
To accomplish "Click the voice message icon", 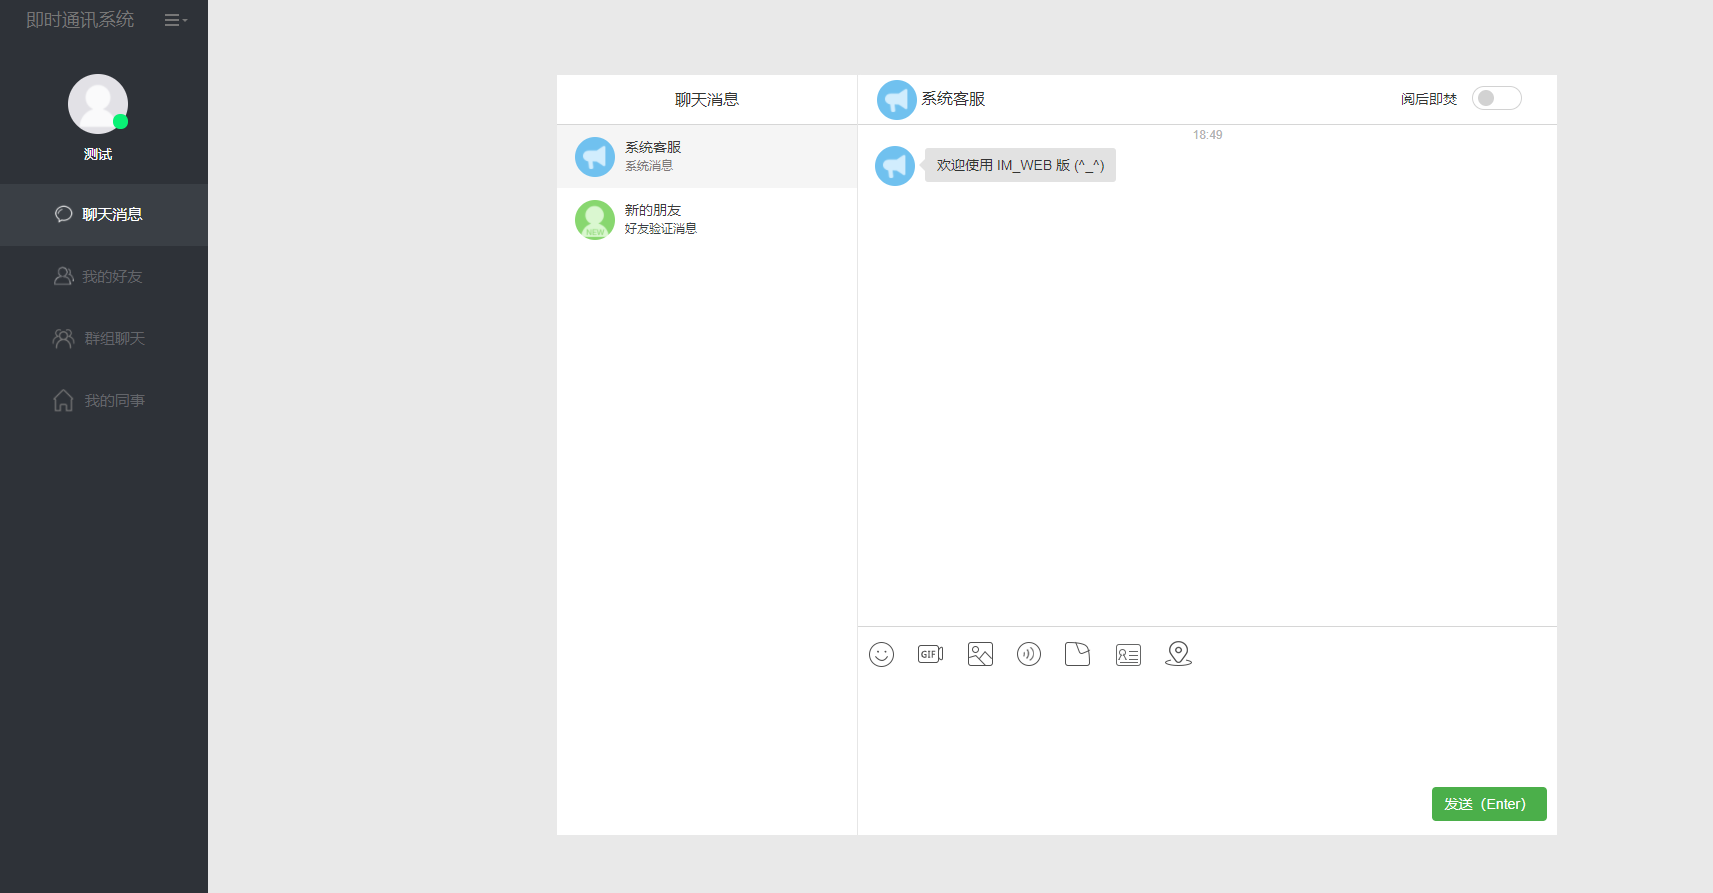I will (1029, 654).
